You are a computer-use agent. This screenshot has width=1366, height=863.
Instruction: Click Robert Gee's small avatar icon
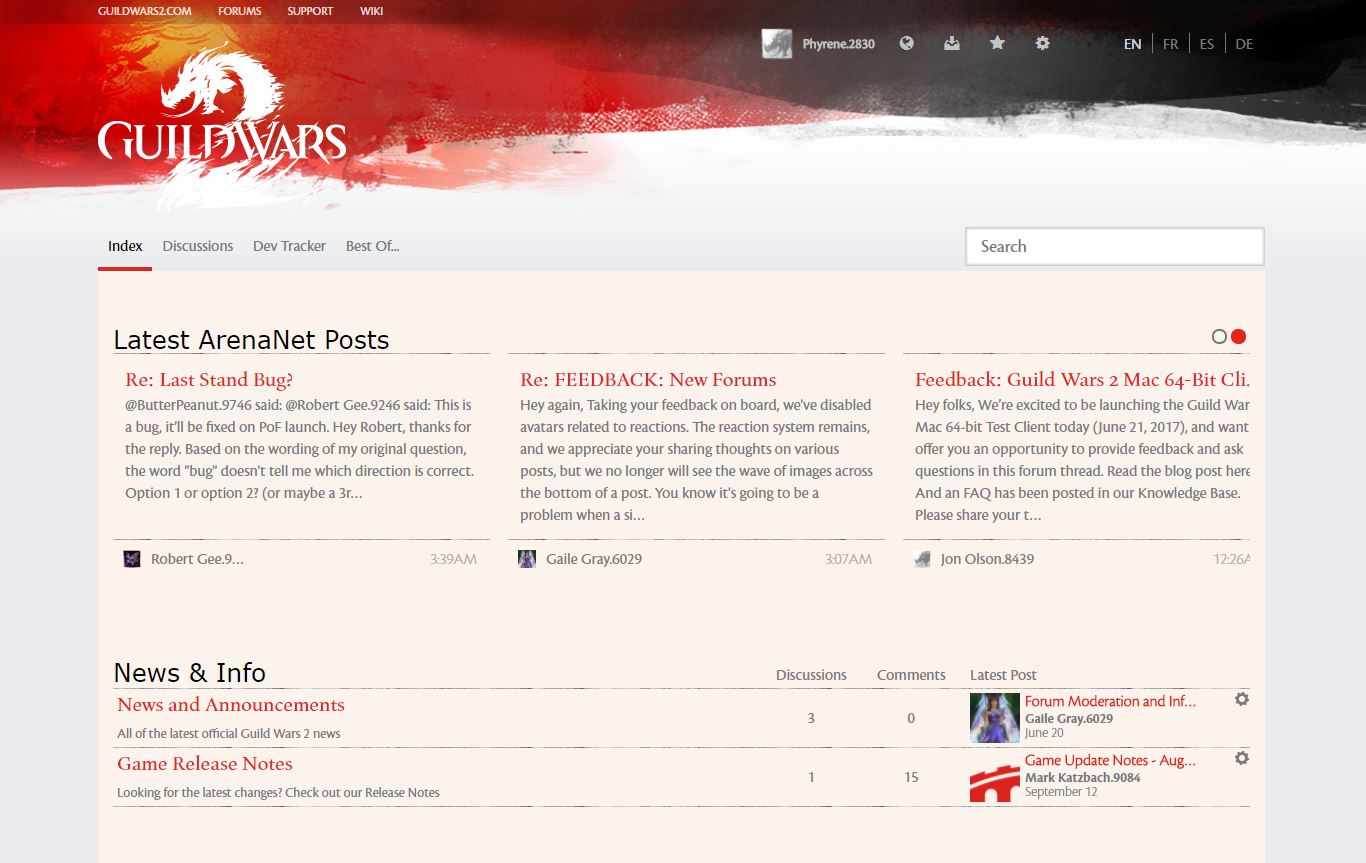coord(132,558)
